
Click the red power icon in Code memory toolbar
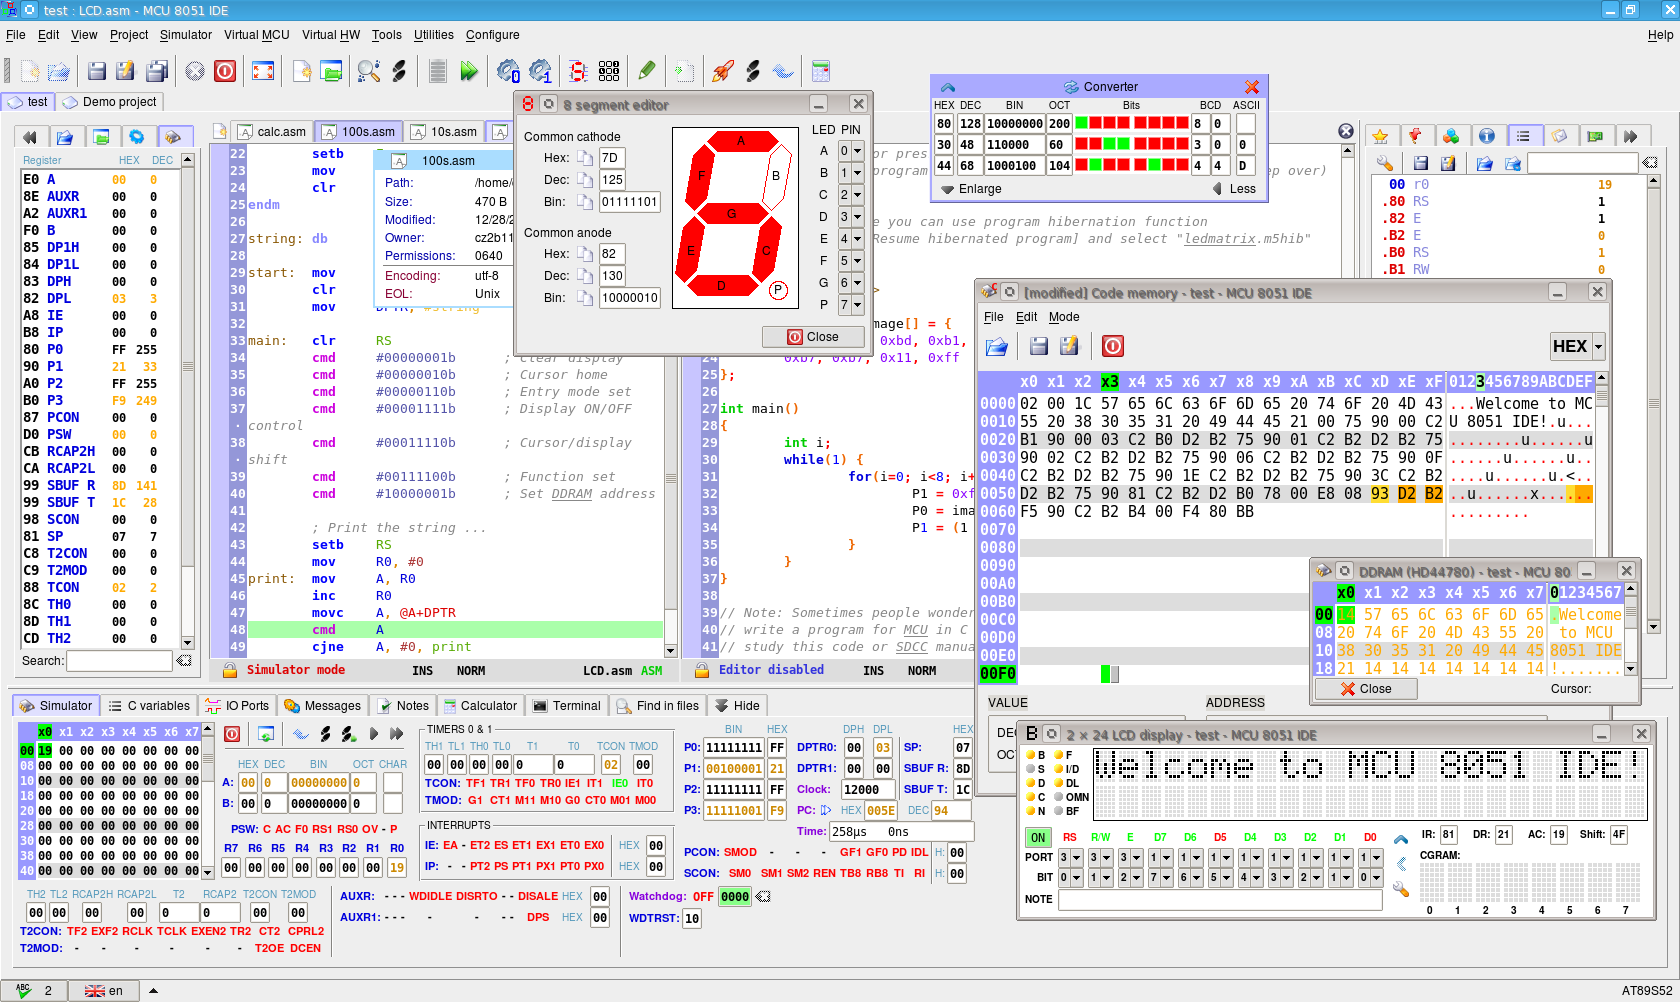(x=1113, y=346)
